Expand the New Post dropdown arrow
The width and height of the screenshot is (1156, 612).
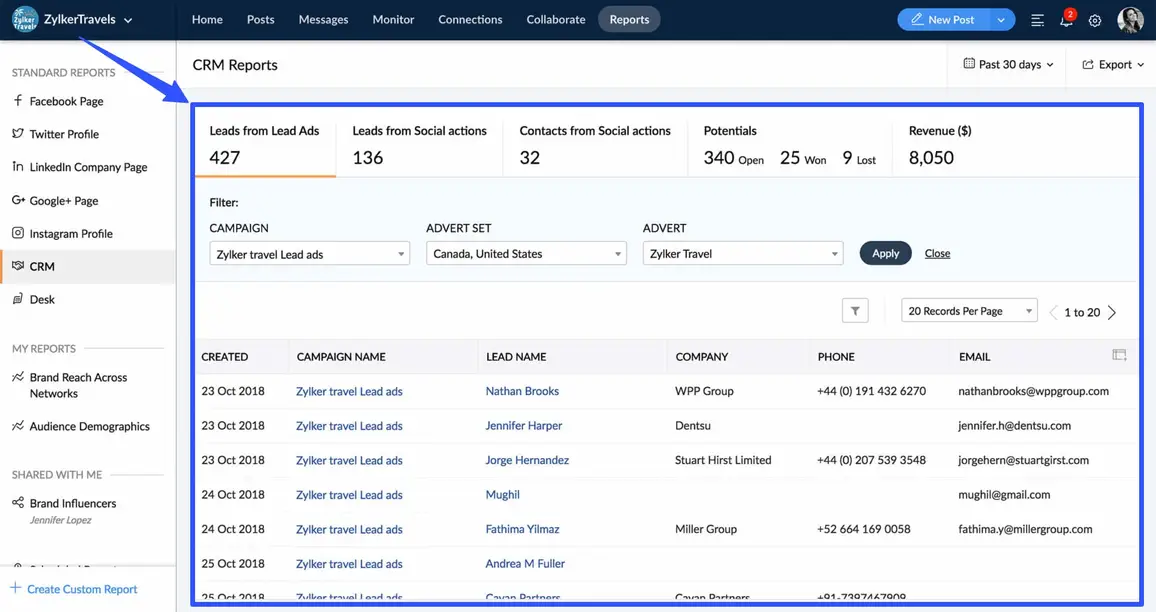(x=1001, y=20)
